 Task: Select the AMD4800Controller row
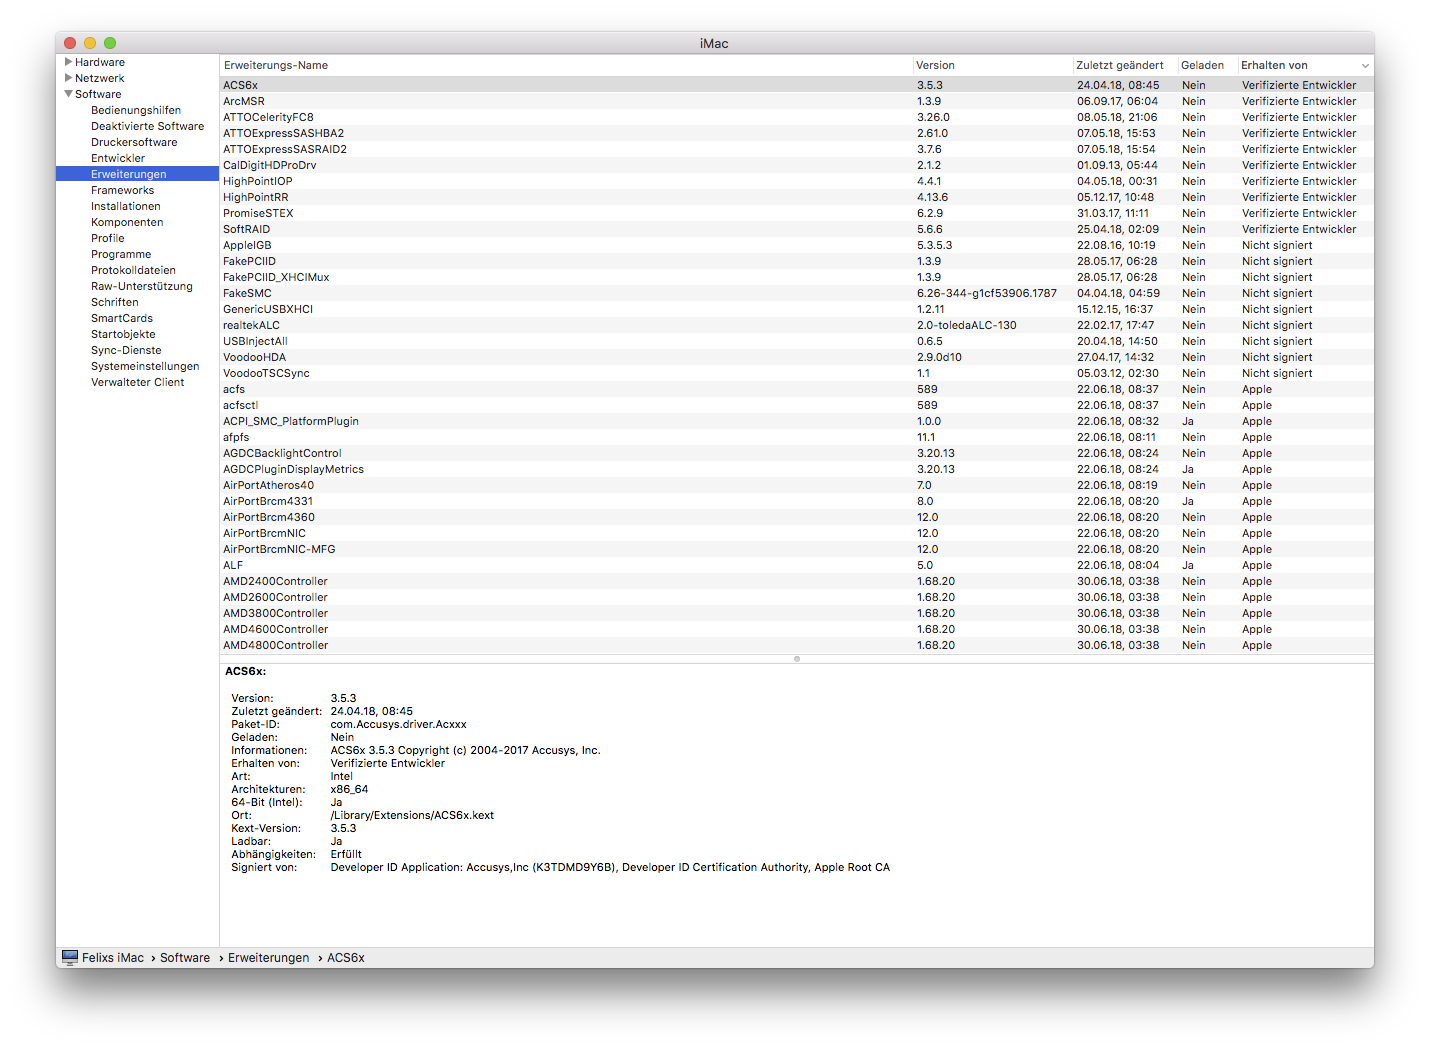pos(797,645)
